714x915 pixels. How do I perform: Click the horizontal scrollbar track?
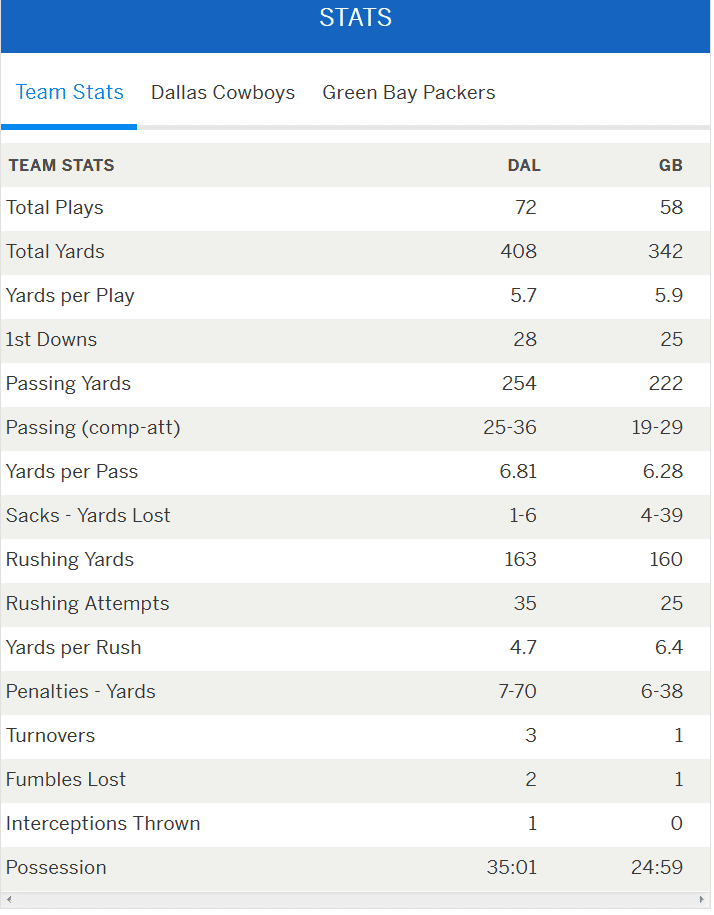[356, 900]
